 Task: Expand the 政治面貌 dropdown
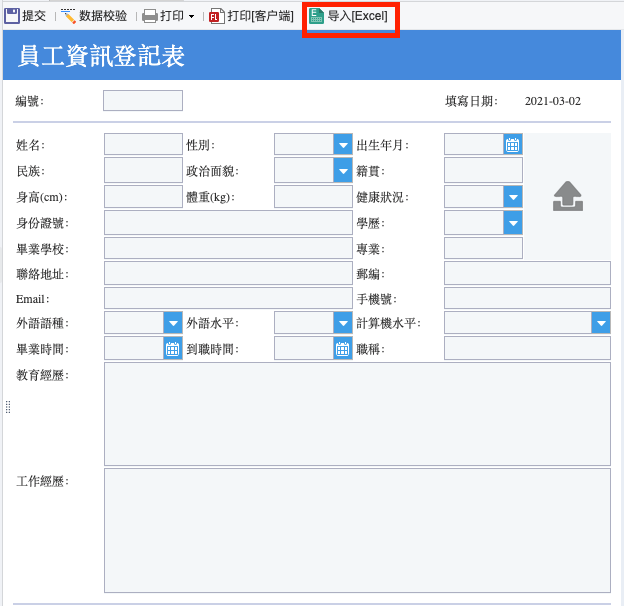pos(343,171)
